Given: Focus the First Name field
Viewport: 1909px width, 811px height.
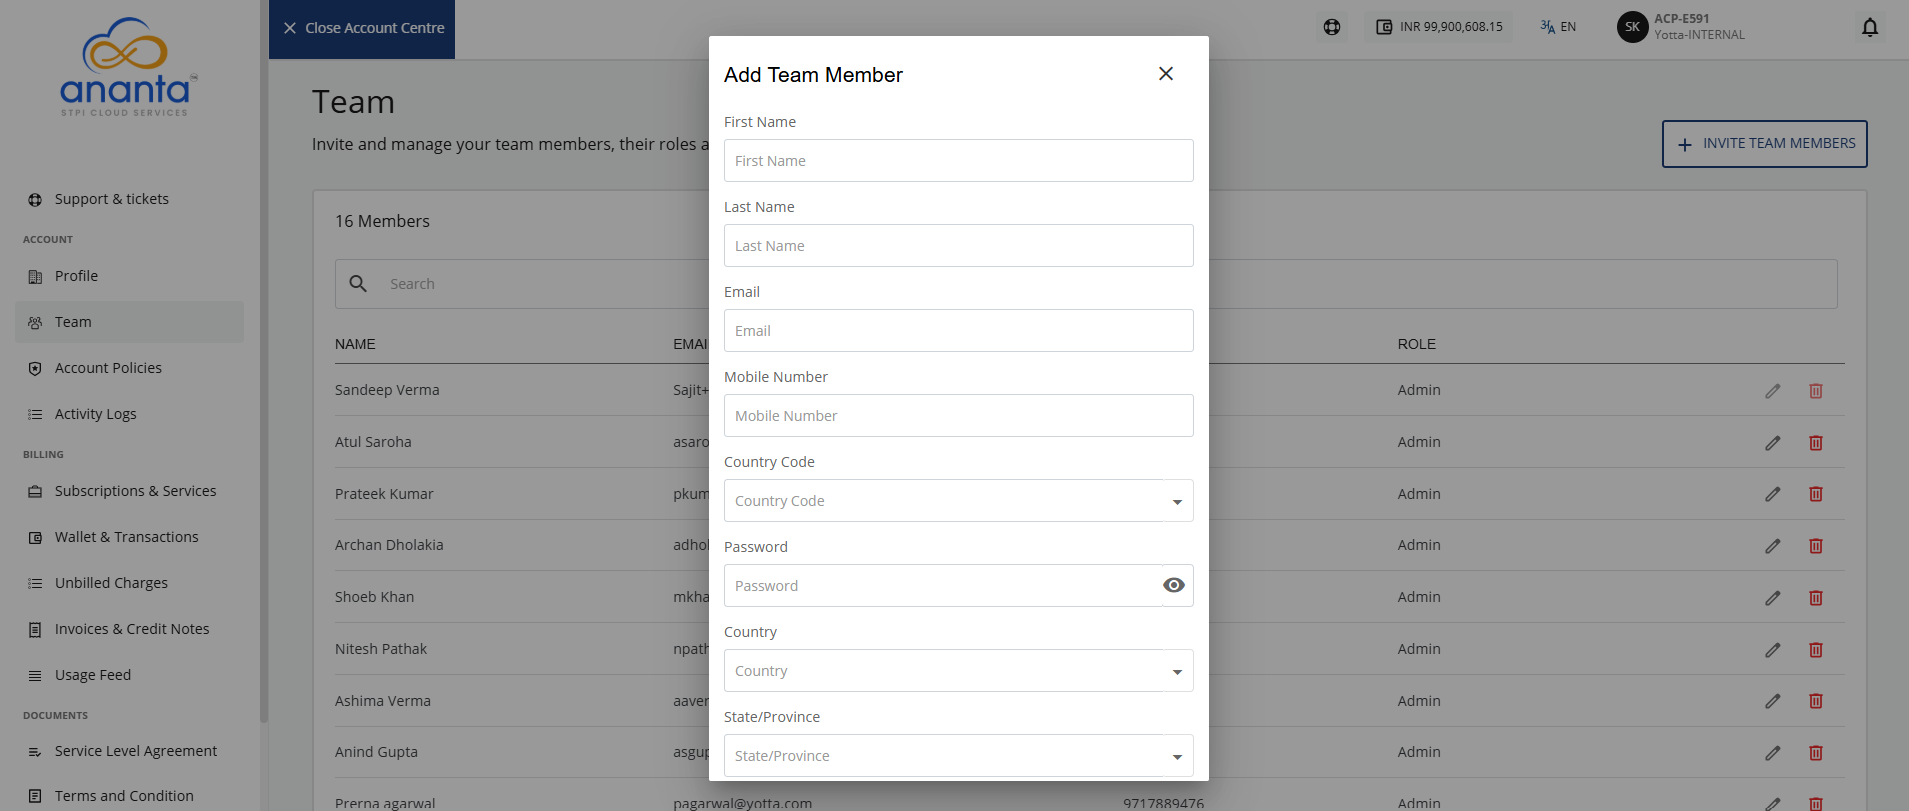Looking at the screenshot, I should (x=958, y=161).
